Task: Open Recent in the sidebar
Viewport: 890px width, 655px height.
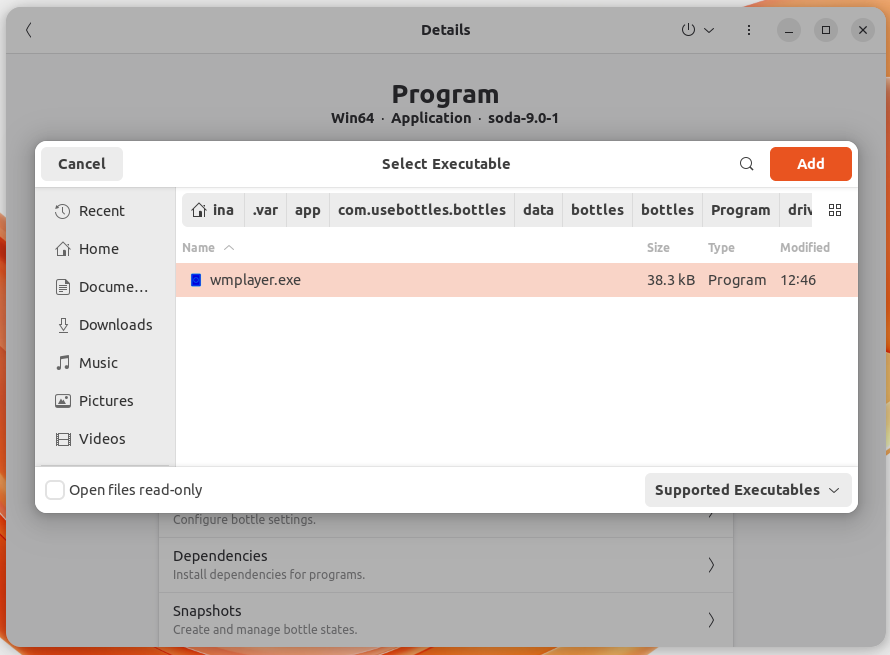Action: point(106,211)
